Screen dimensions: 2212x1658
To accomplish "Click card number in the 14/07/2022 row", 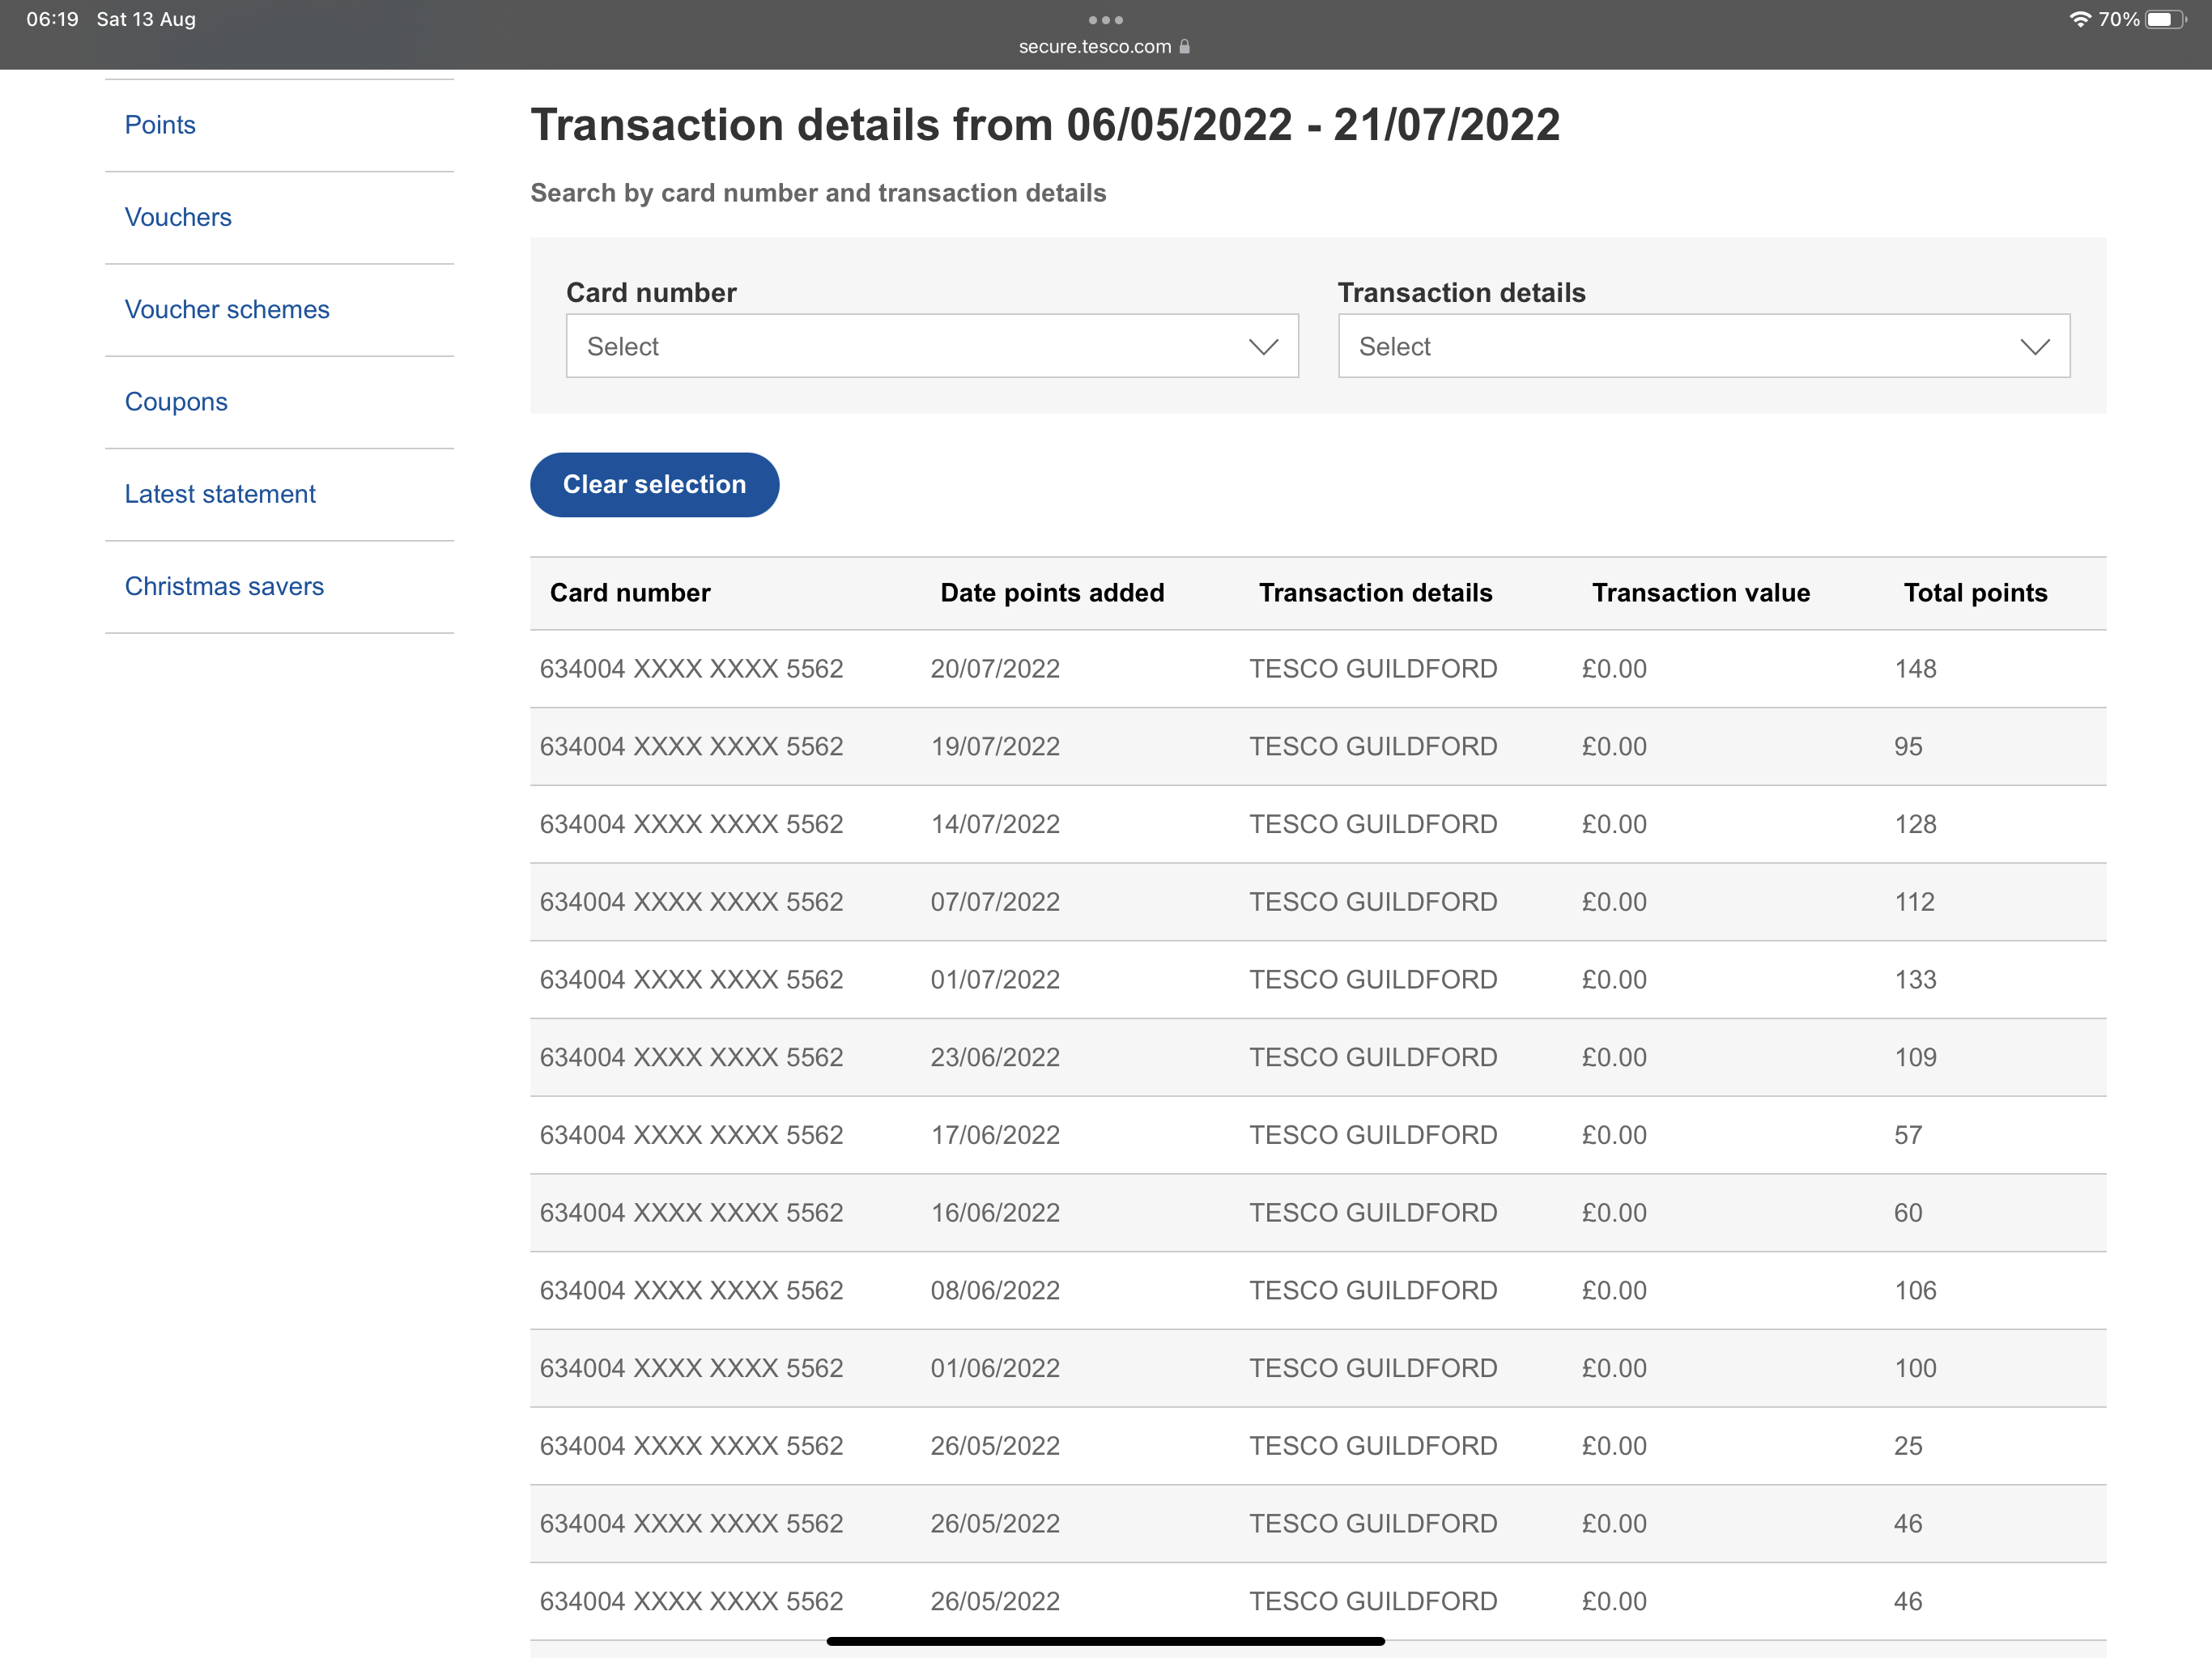I will click(x=691, y=824).
